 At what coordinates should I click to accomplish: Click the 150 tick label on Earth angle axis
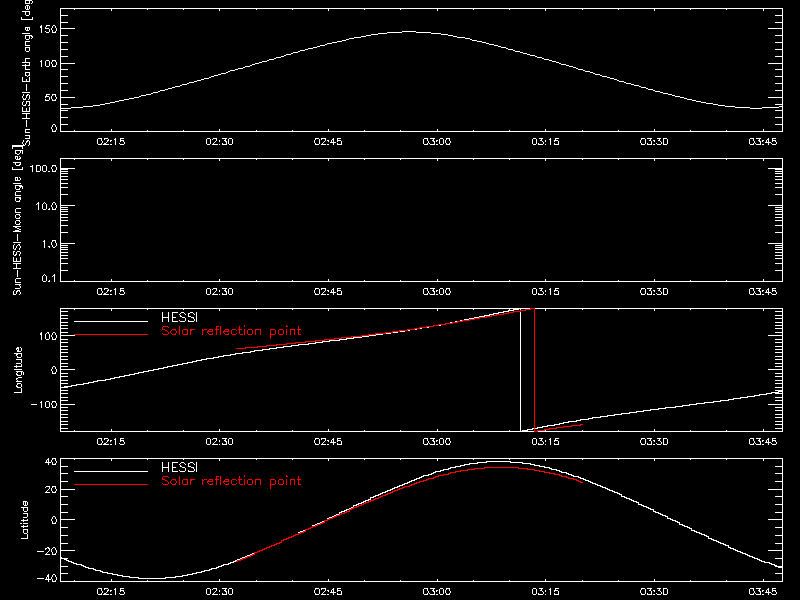(47, 29)
